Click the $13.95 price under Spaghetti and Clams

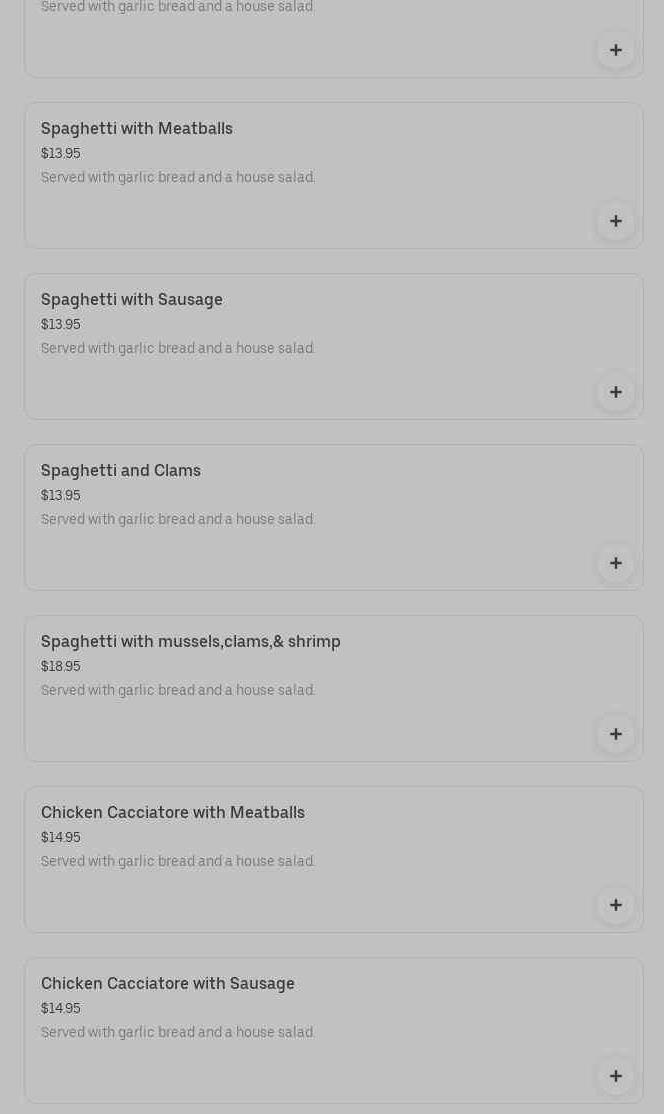click(x=61, y=495)
